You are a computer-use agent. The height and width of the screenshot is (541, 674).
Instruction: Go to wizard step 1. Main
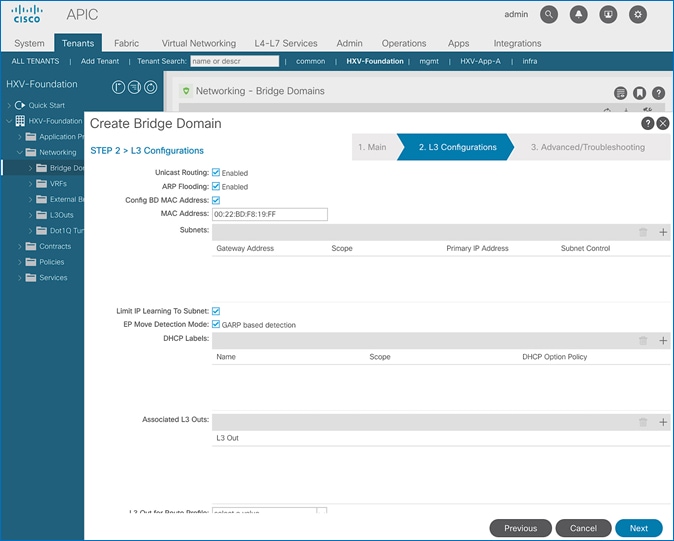372,147
